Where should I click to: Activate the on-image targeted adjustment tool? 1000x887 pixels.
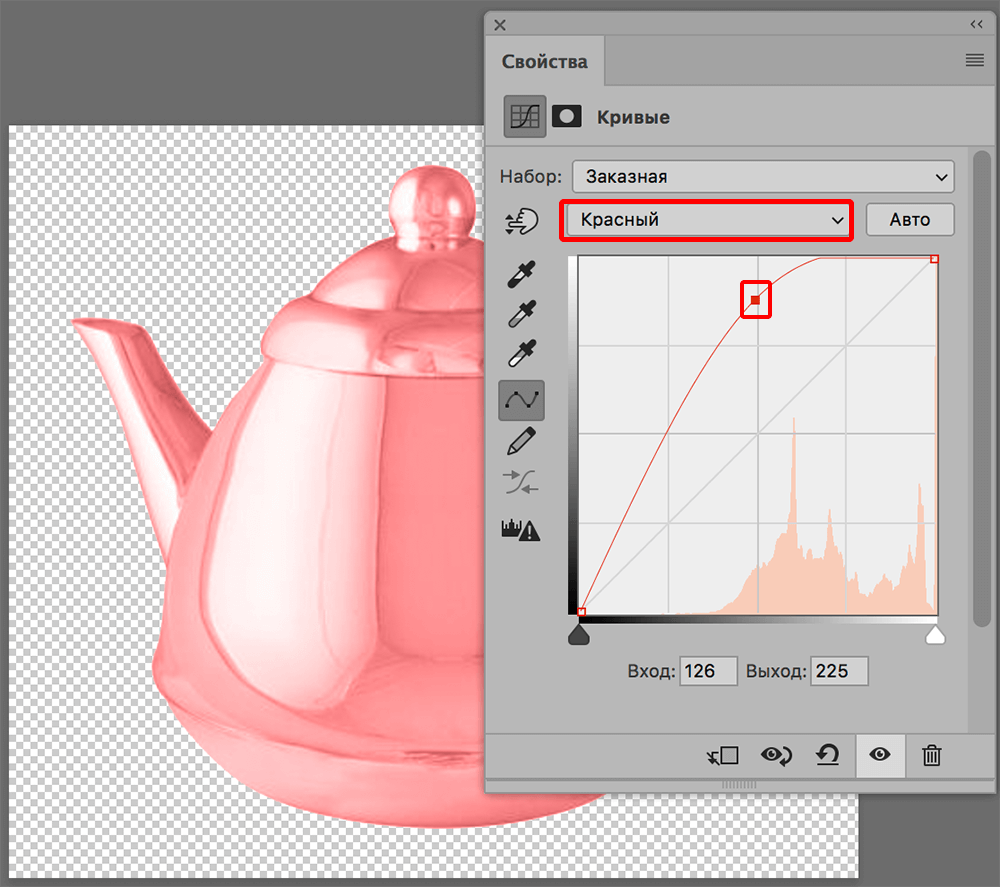pos(521,221)
